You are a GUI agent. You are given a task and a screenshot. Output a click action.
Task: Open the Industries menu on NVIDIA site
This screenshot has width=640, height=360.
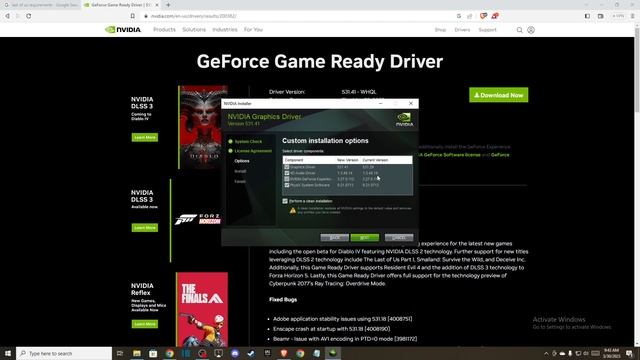pos(224,30)
